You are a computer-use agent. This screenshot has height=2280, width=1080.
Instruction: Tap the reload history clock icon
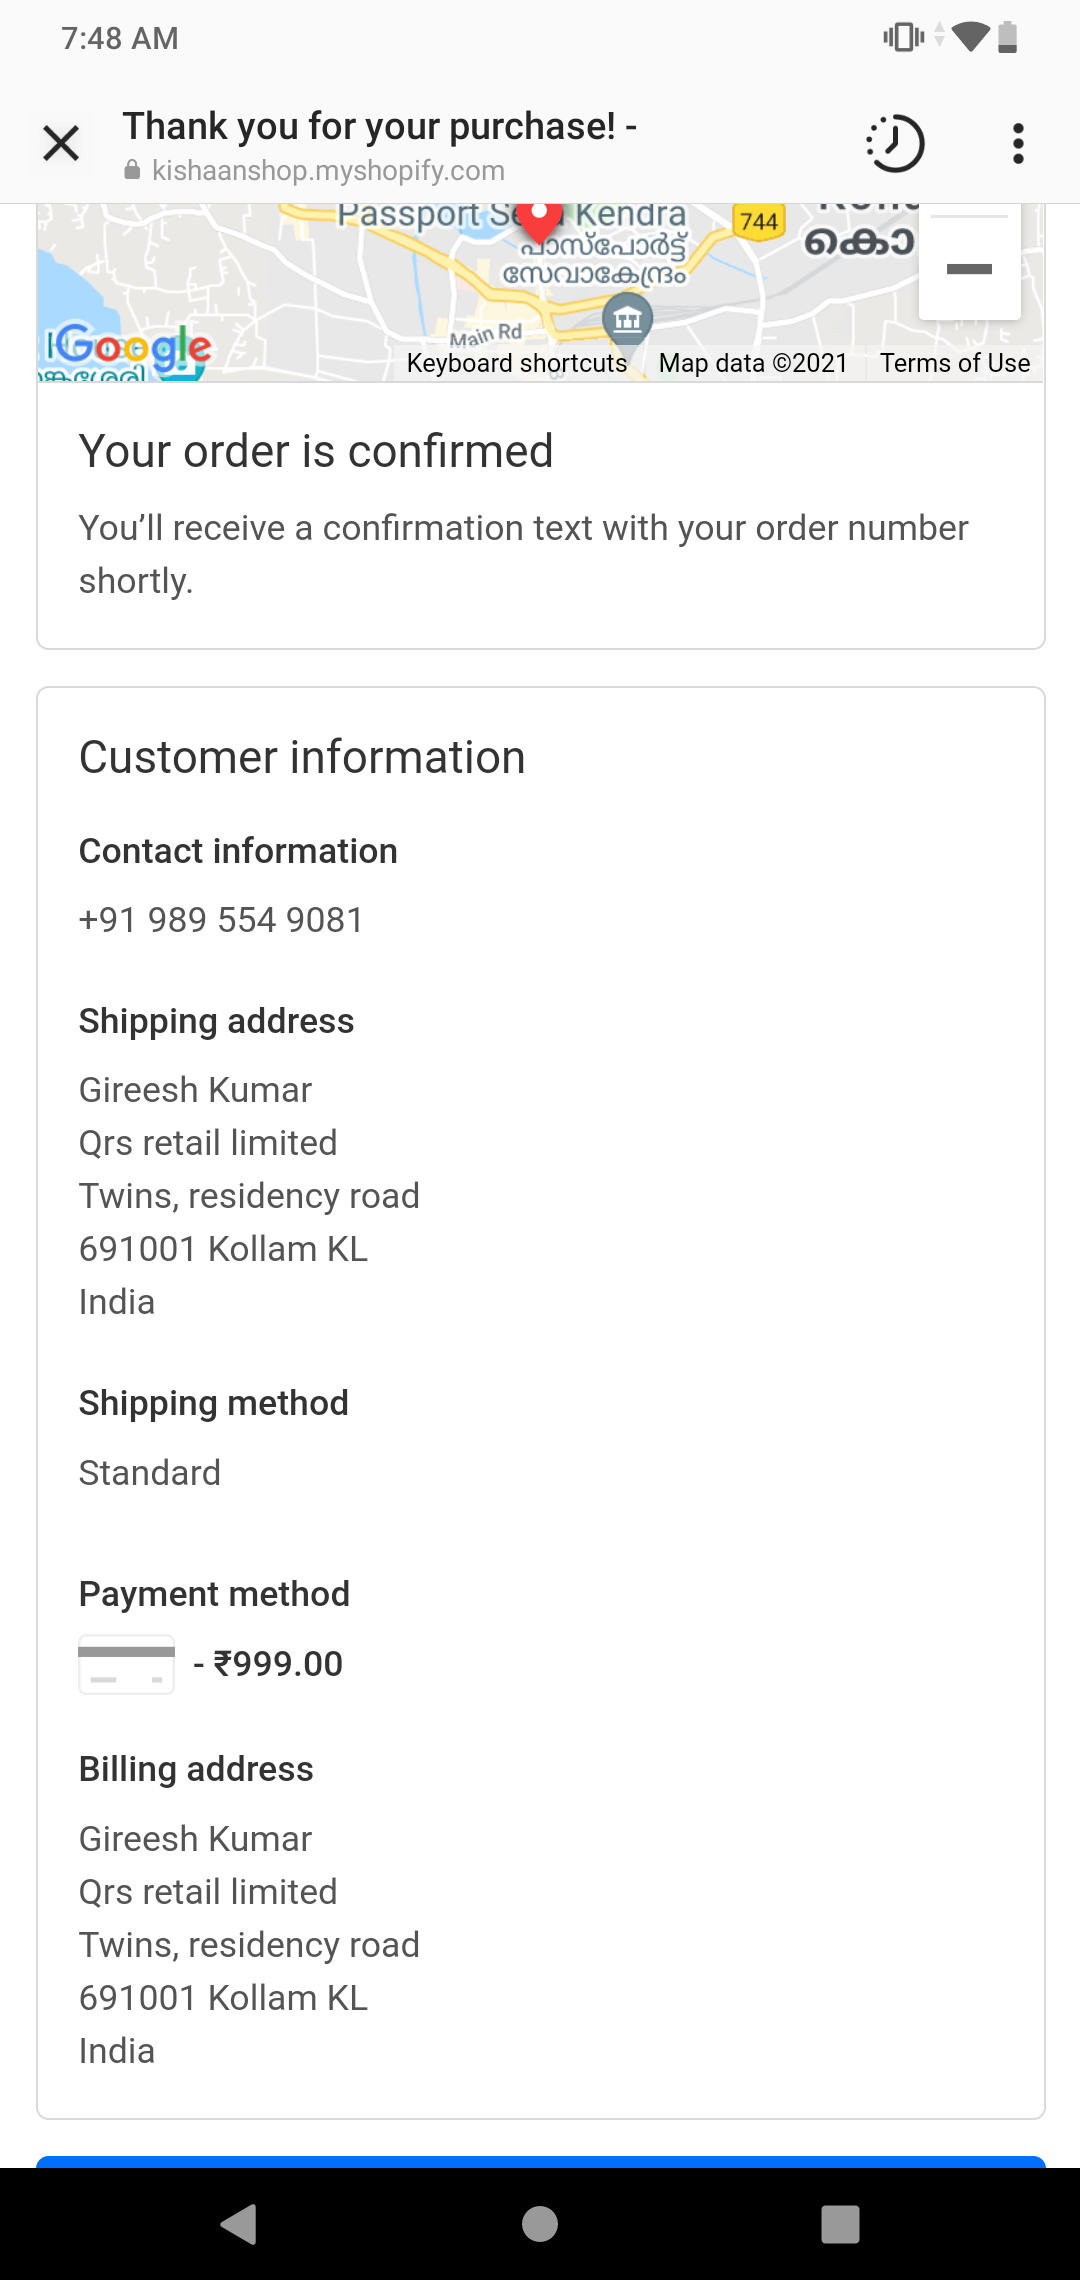pyautogui.click(x=895, y=143)
